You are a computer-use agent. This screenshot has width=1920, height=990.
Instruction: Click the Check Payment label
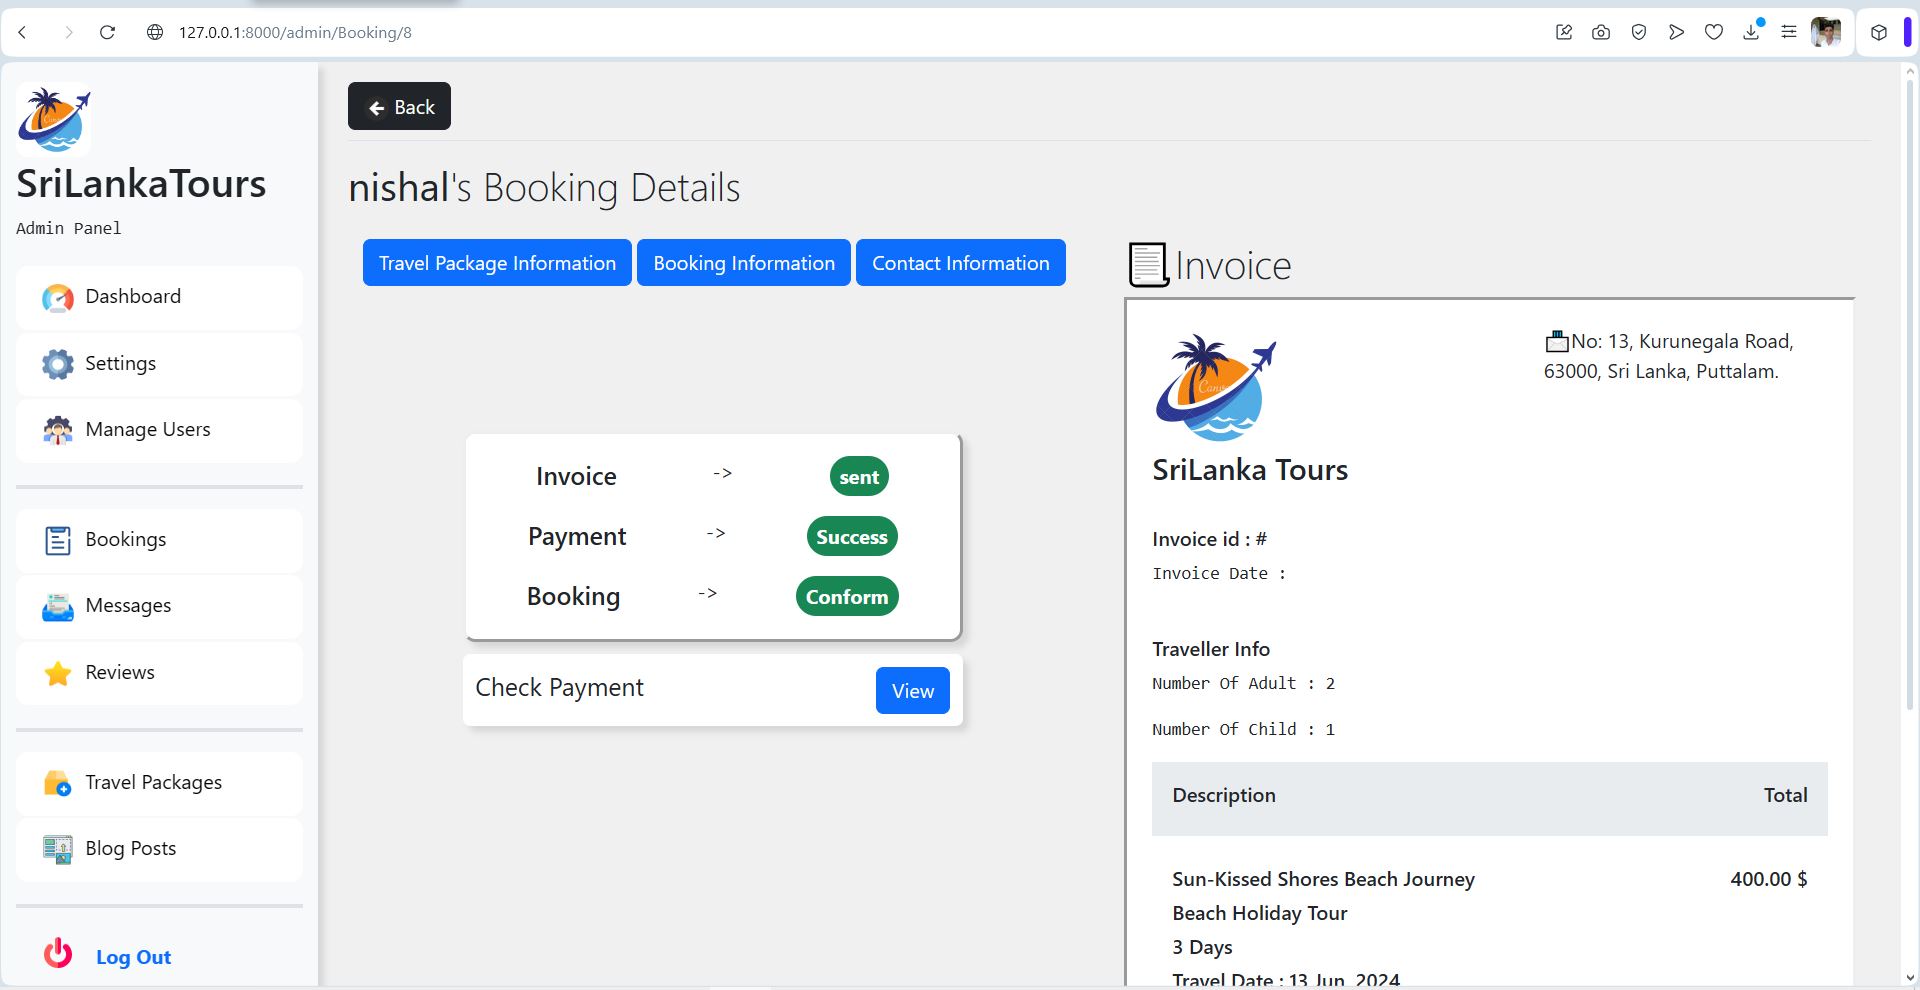[559, 688]
